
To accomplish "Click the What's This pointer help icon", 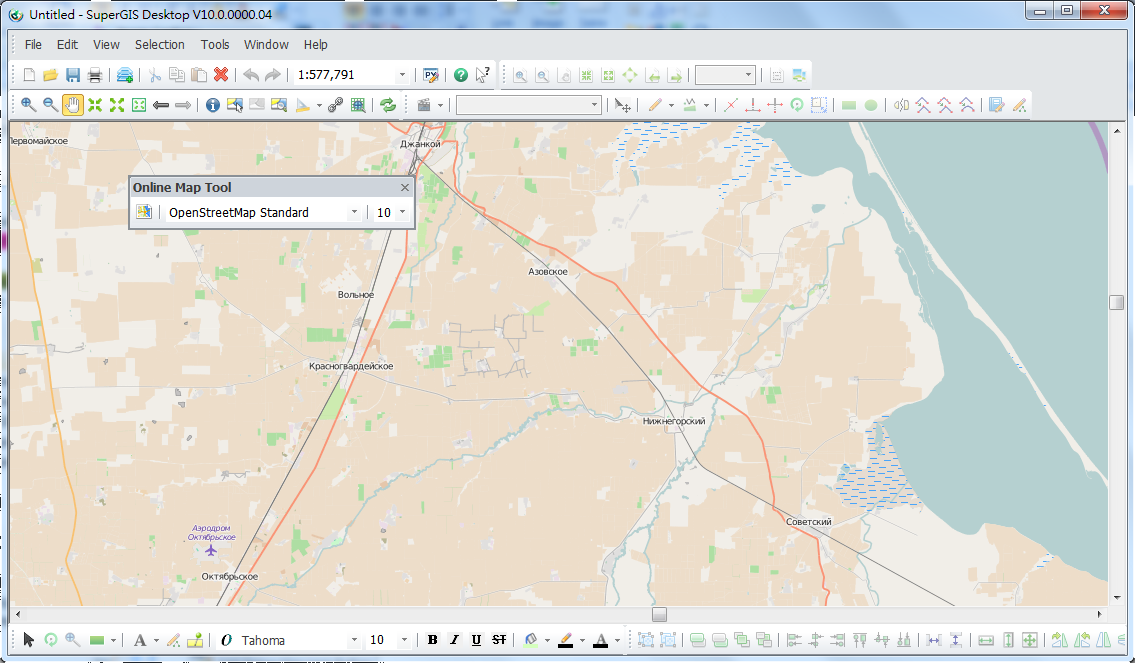I will tap(483, 75).
